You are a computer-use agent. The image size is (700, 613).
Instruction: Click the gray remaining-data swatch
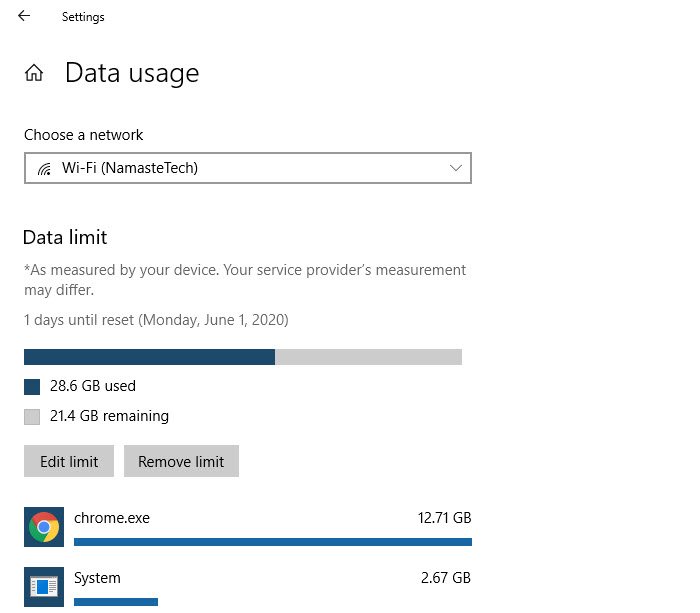[x=32, y=417]
